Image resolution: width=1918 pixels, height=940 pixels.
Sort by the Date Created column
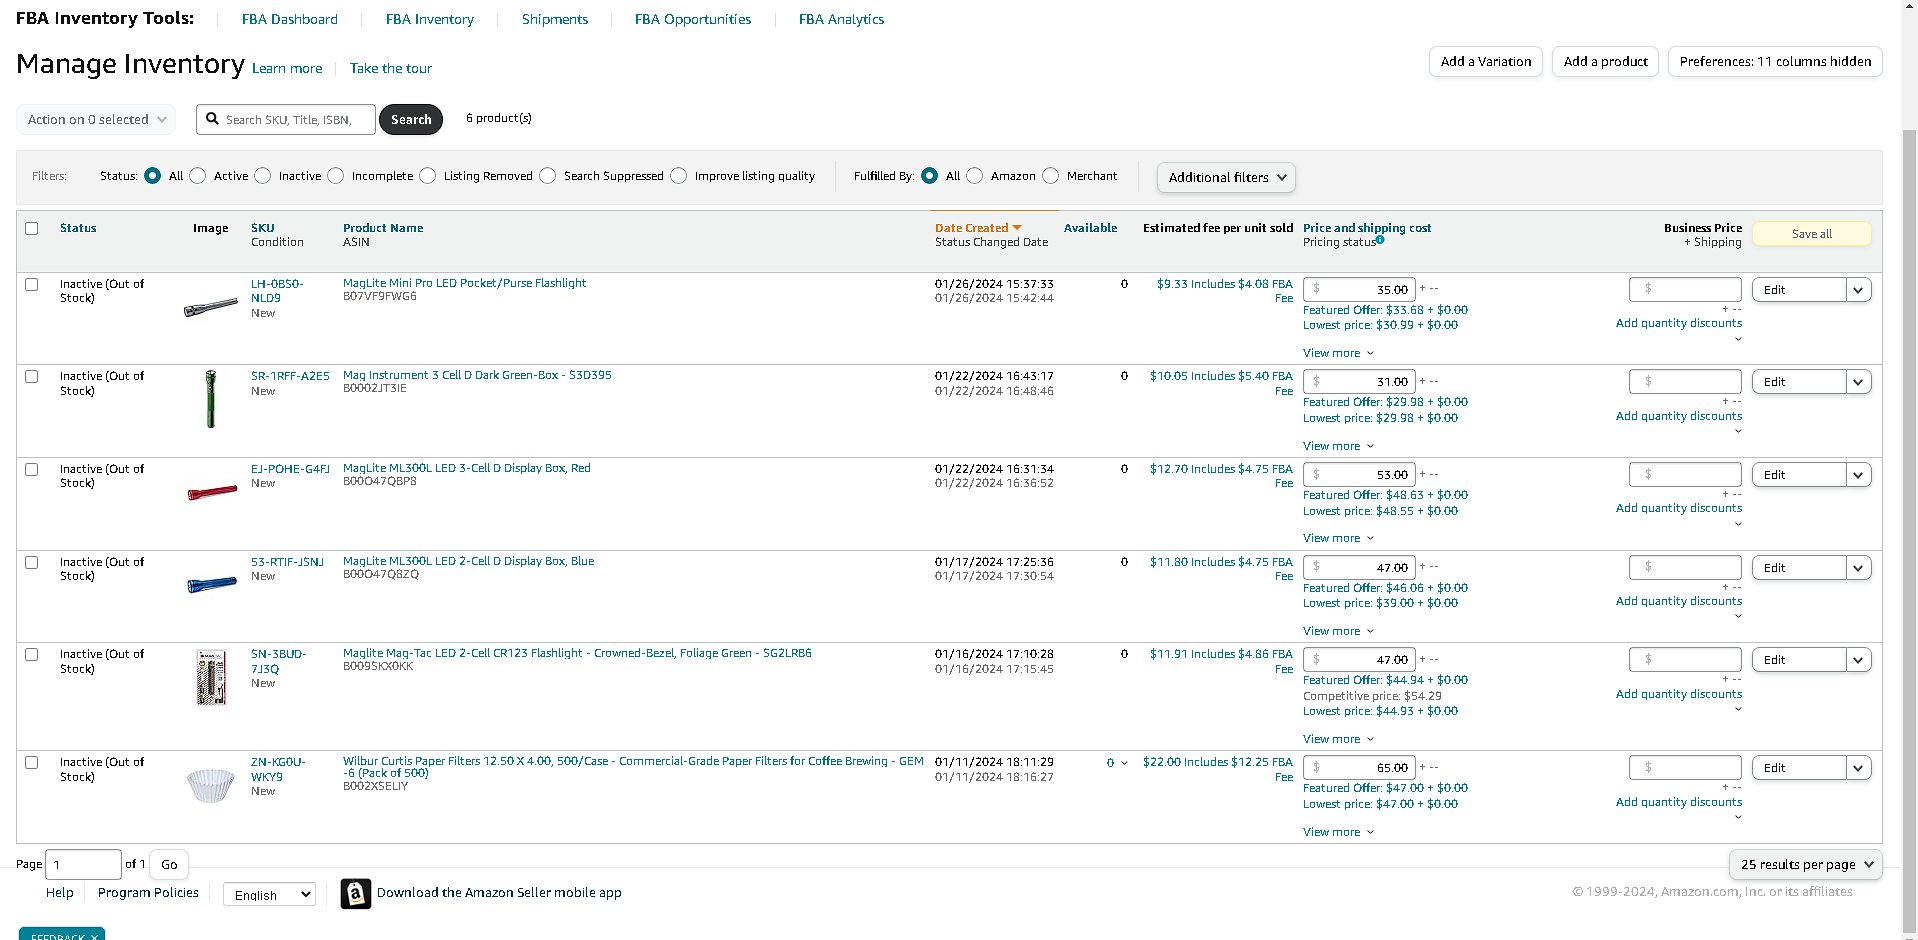(x=978, y=228)
